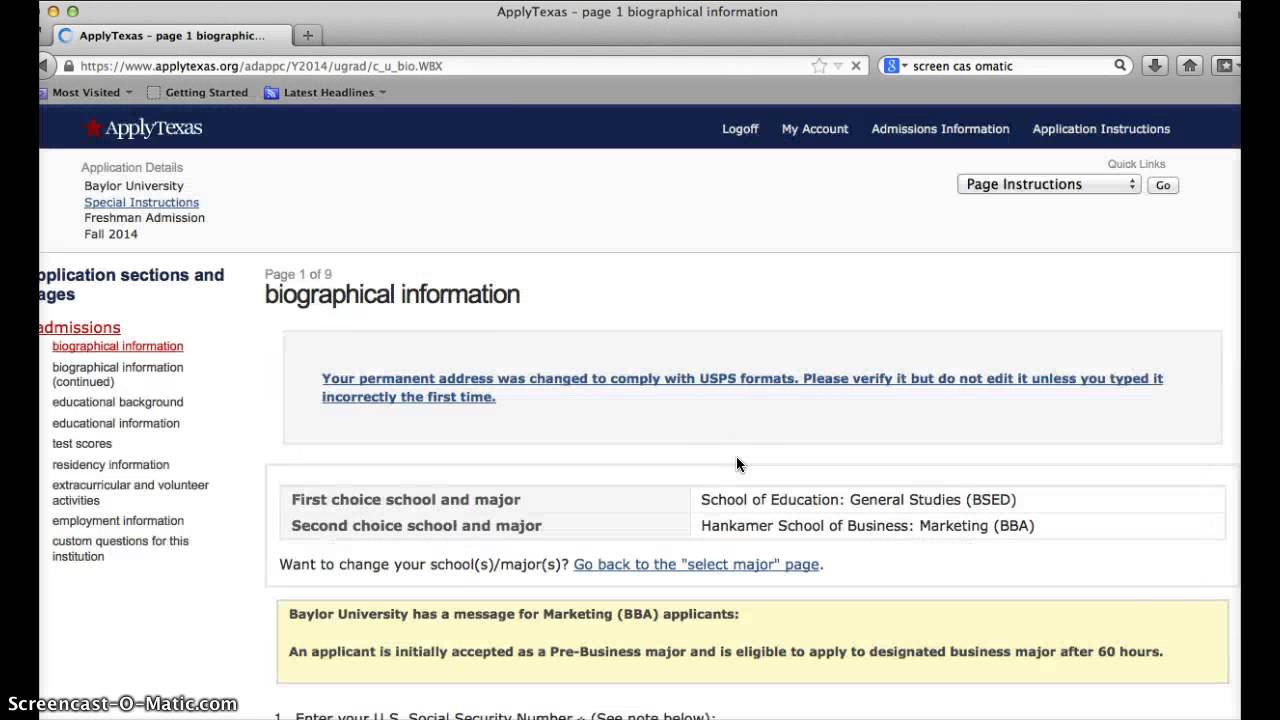Open the residency information page
The image size is (1280, 720).
point(111,465)
